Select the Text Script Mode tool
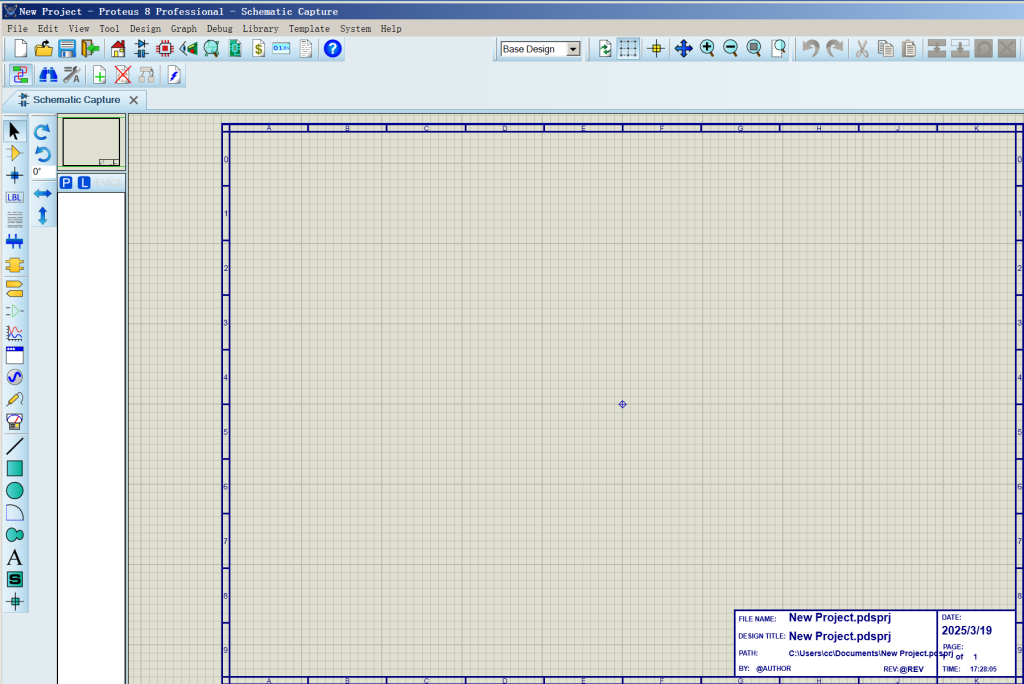Image resolution: width=1024 pixels, height=684 pixels. pyautogui.click(x=14, y=220)
